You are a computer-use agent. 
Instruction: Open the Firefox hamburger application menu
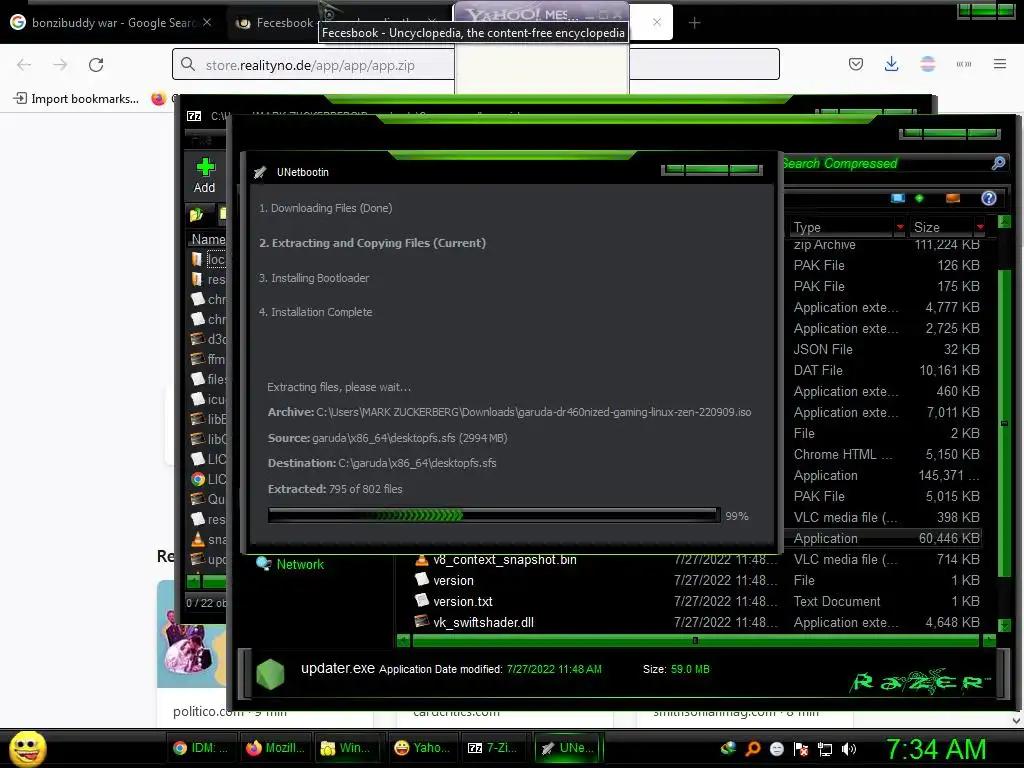1000,64
